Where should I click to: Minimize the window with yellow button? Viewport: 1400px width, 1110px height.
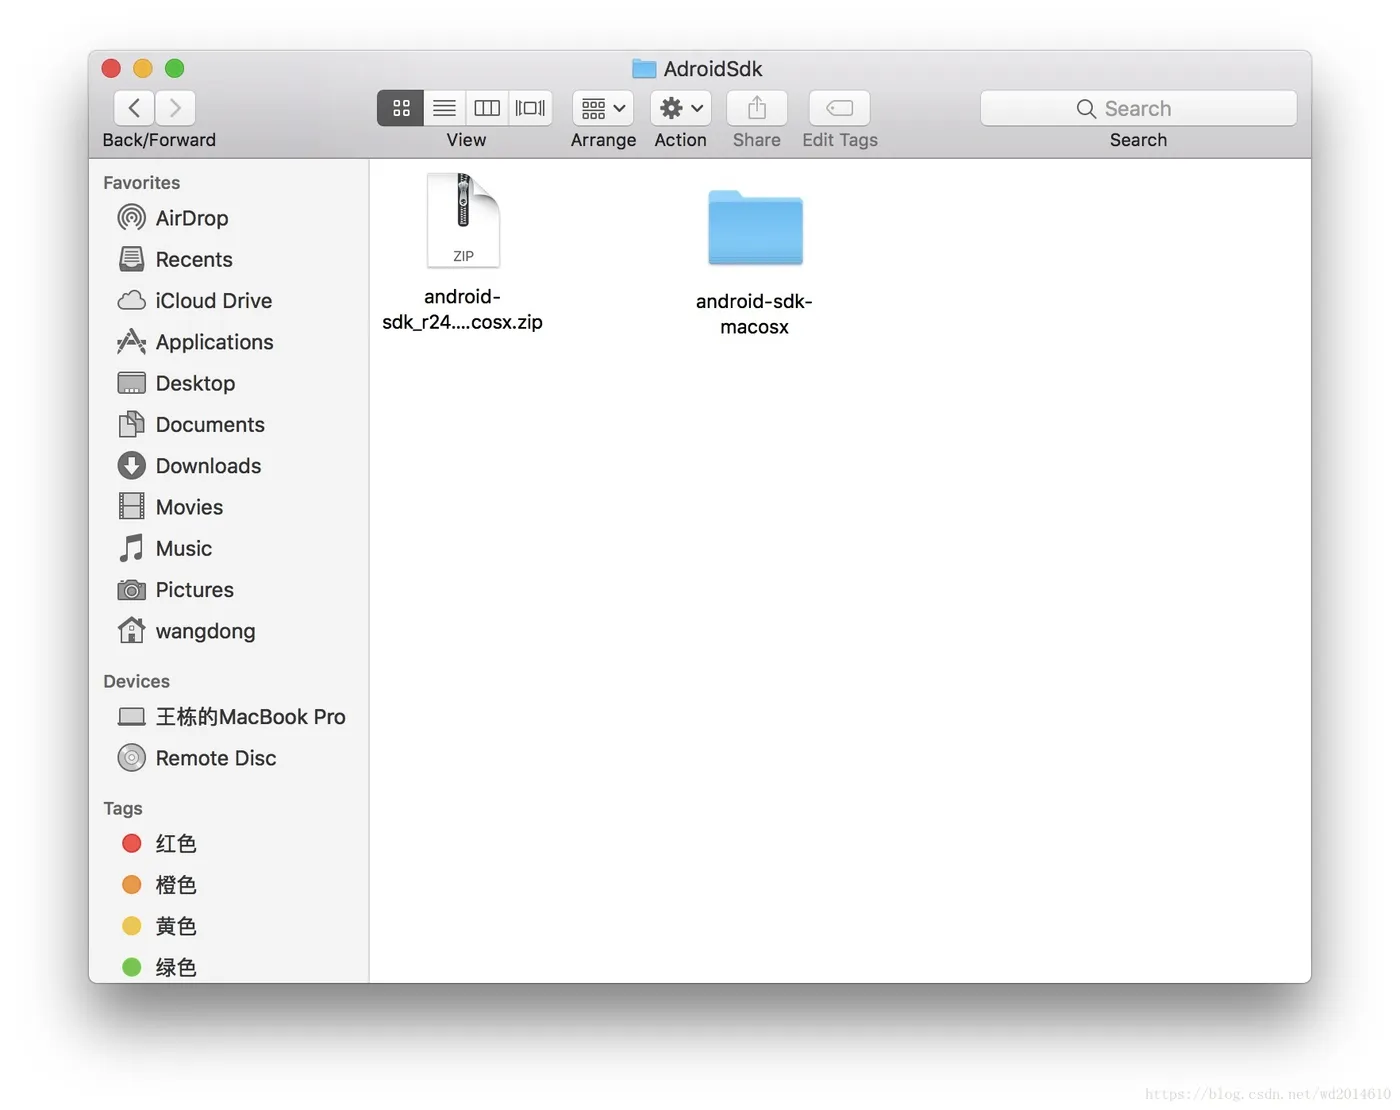pyautogui.click(x=143, y=68)
